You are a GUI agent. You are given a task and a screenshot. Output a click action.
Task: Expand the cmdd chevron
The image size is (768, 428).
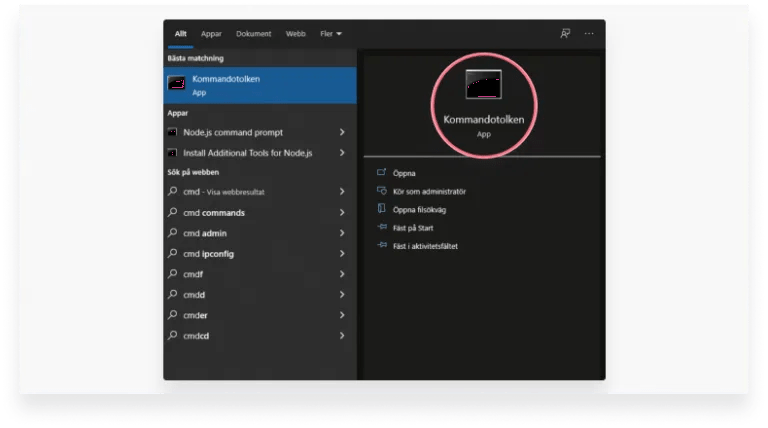(342, 295)
